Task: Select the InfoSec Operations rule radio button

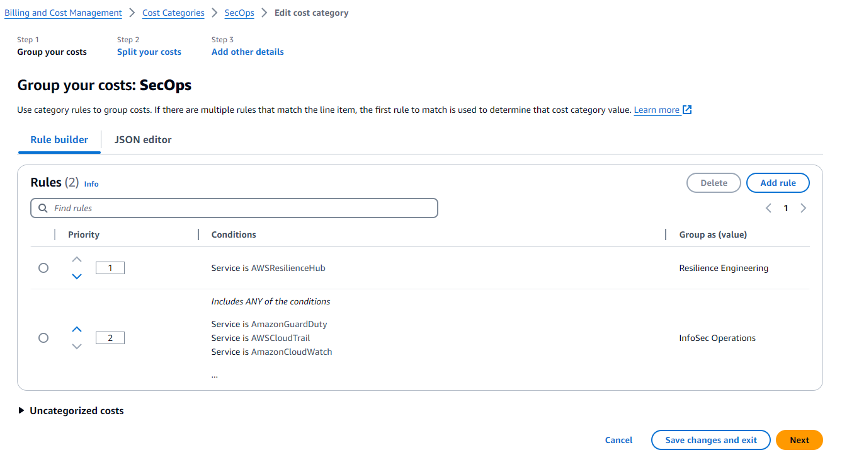Action: [43, 338]
